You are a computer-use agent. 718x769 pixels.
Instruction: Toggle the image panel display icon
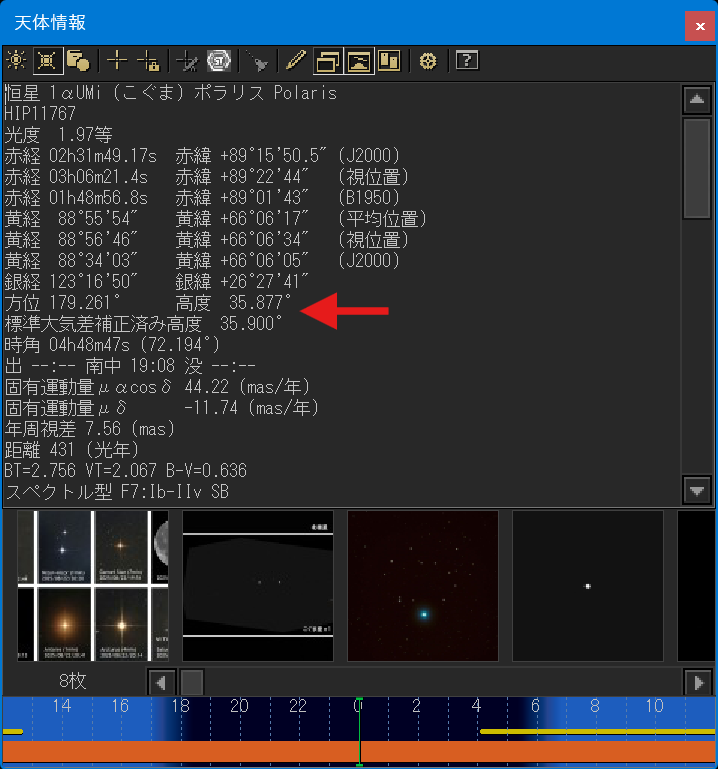358,61
